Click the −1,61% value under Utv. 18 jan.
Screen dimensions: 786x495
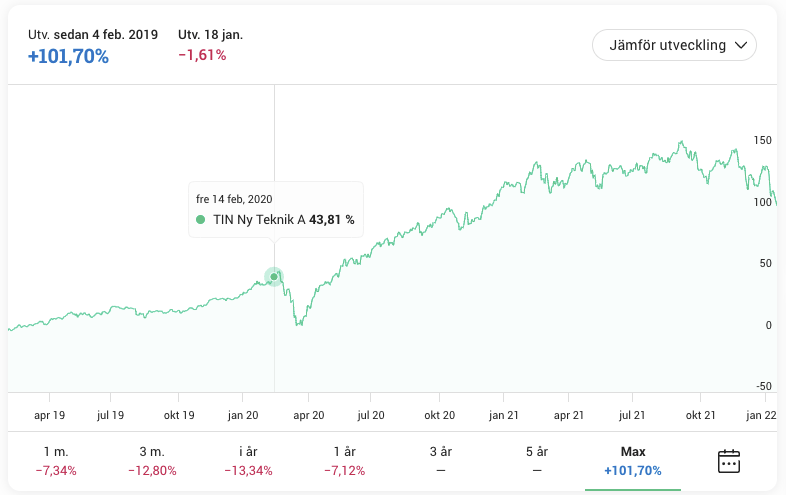click(x=202, y=55)
